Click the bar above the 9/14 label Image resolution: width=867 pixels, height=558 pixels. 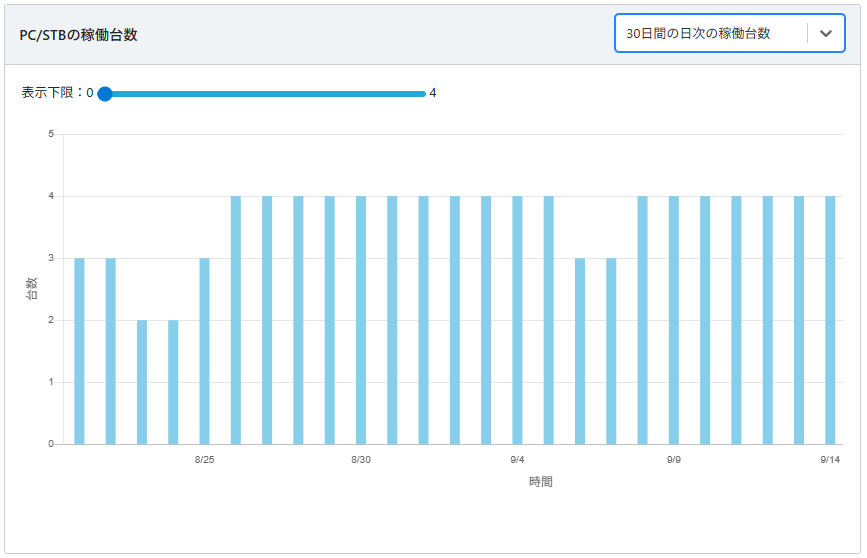point(830,320)
